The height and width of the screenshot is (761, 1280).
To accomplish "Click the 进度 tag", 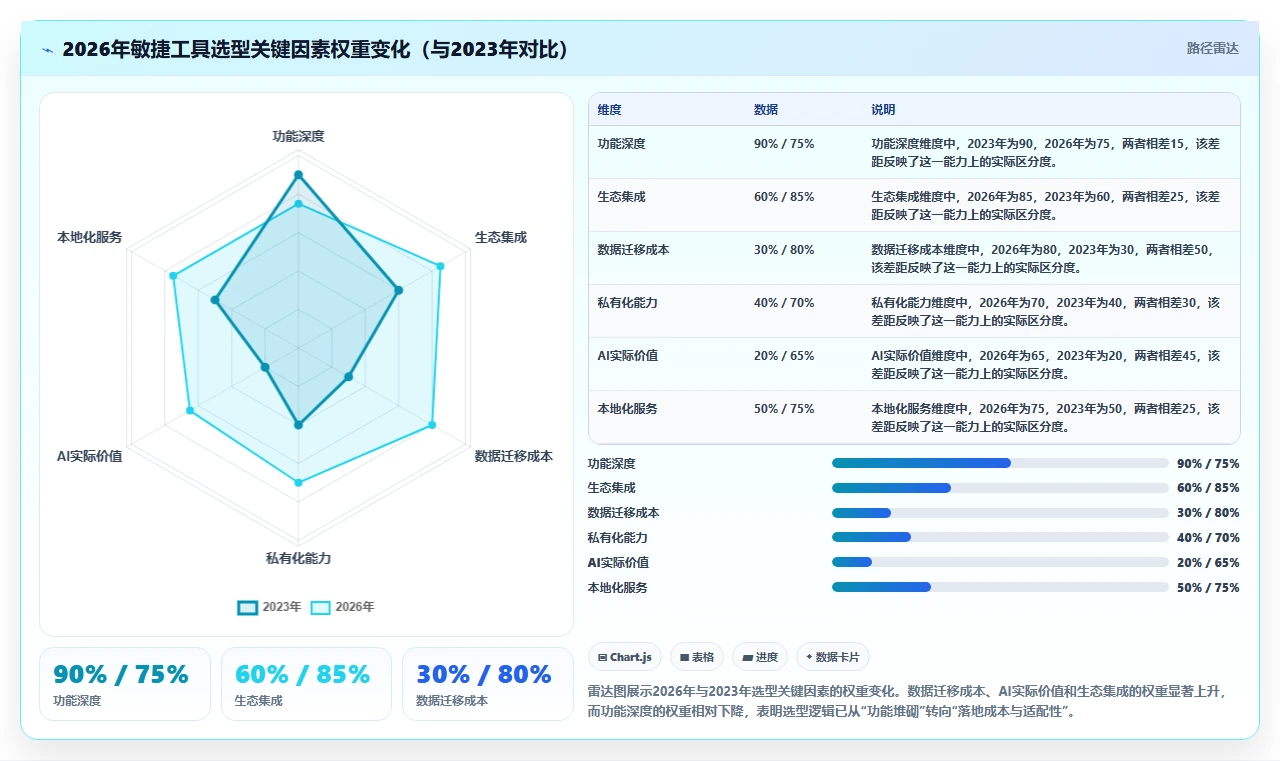I will 760,657.
